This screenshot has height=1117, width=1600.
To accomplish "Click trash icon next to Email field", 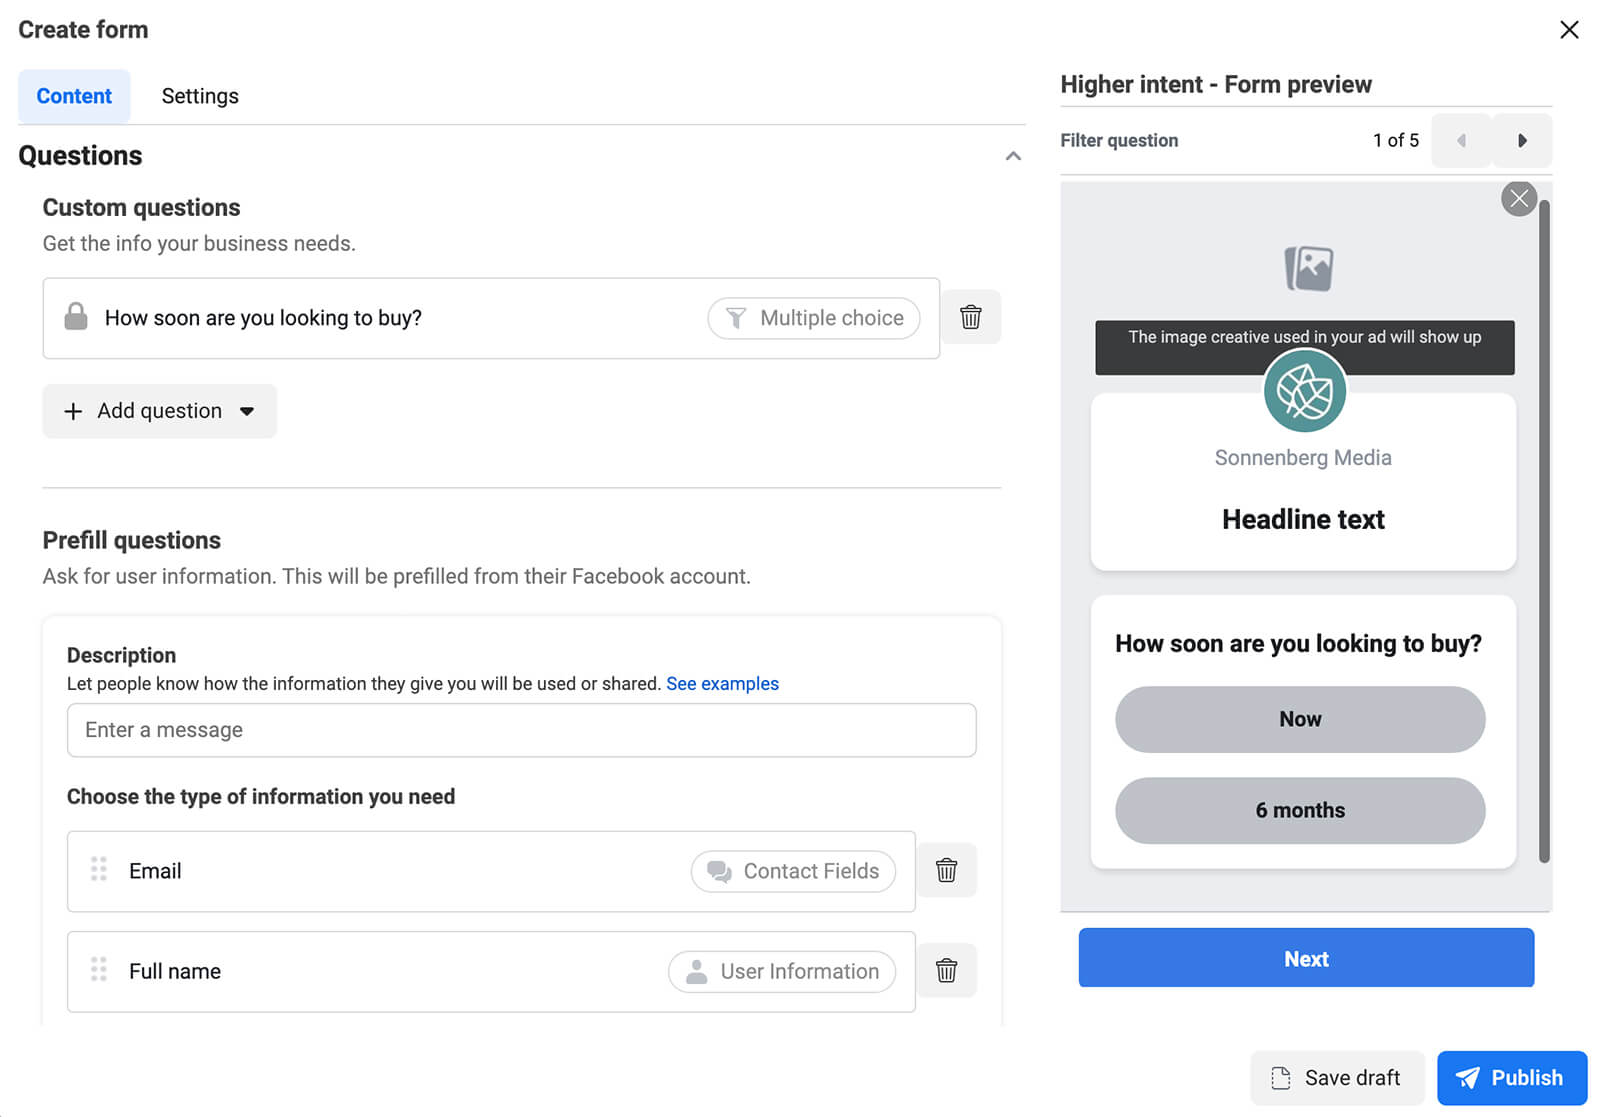I will 946,870.
